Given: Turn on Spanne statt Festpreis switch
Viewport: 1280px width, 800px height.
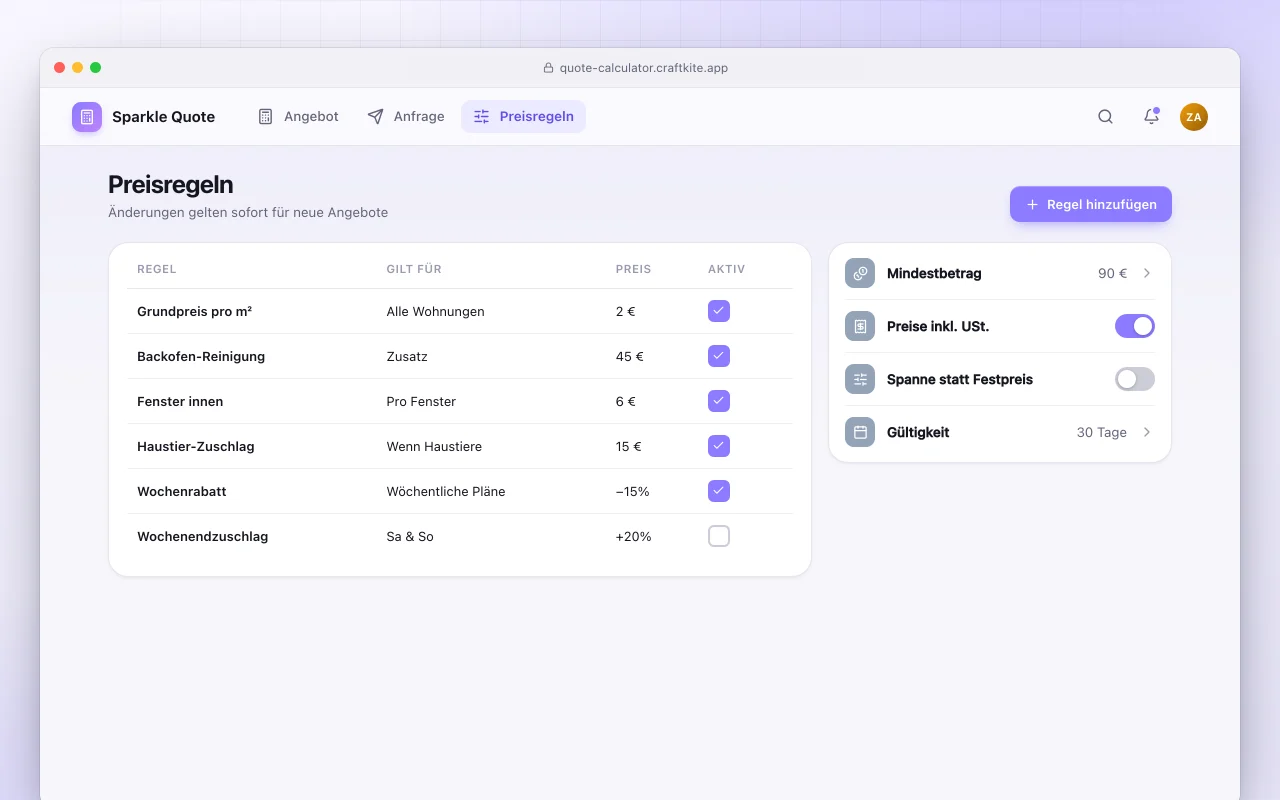Looking at the screenshot, I should pos(1135,379).
